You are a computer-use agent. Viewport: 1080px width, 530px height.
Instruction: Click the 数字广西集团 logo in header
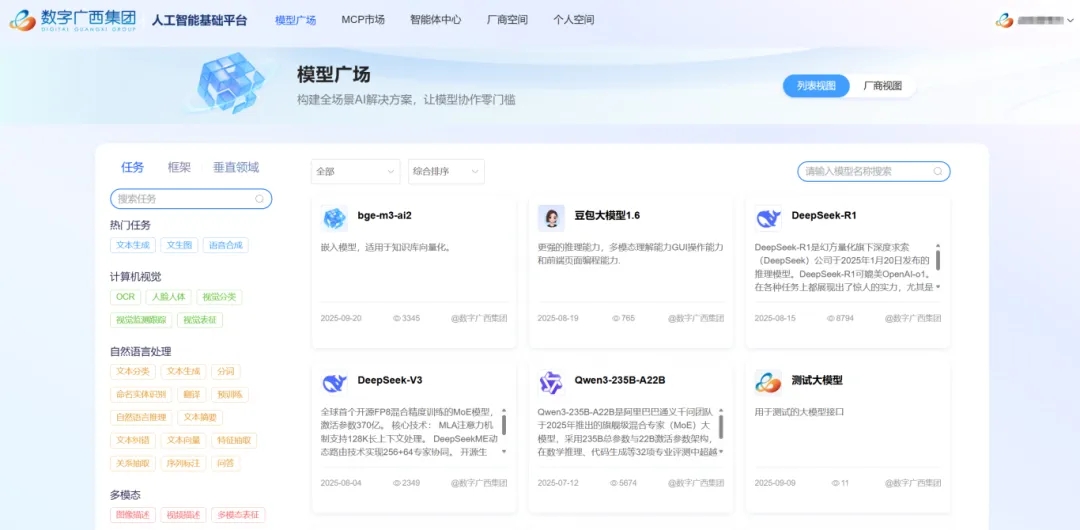click(x=72, y=20)
